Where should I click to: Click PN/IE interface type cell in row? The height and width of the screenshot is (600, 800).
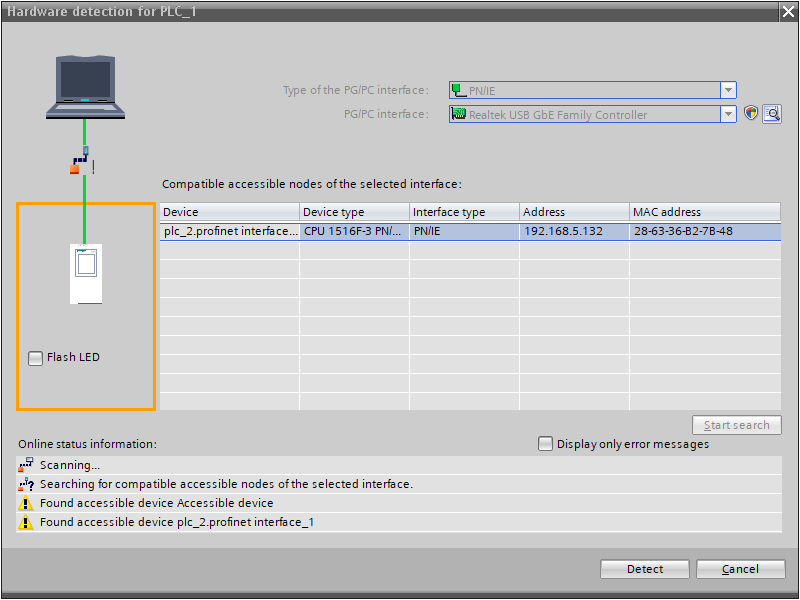click(465, 231)
